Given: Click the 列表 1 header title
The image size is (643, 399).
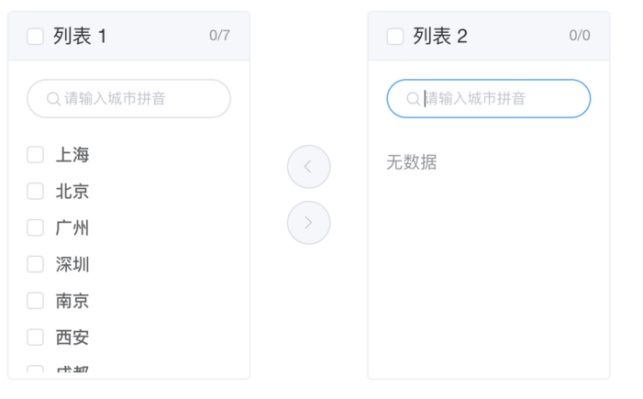Looking at the screenshot, I should click(x=80, y=36).
